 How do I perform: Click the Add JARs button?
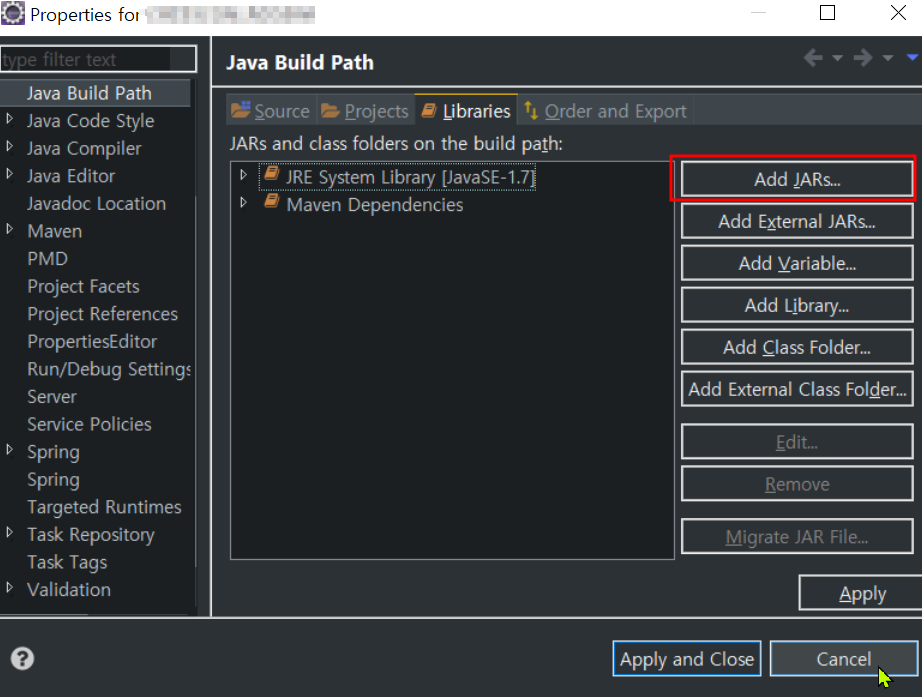click(x=797, y=179)
